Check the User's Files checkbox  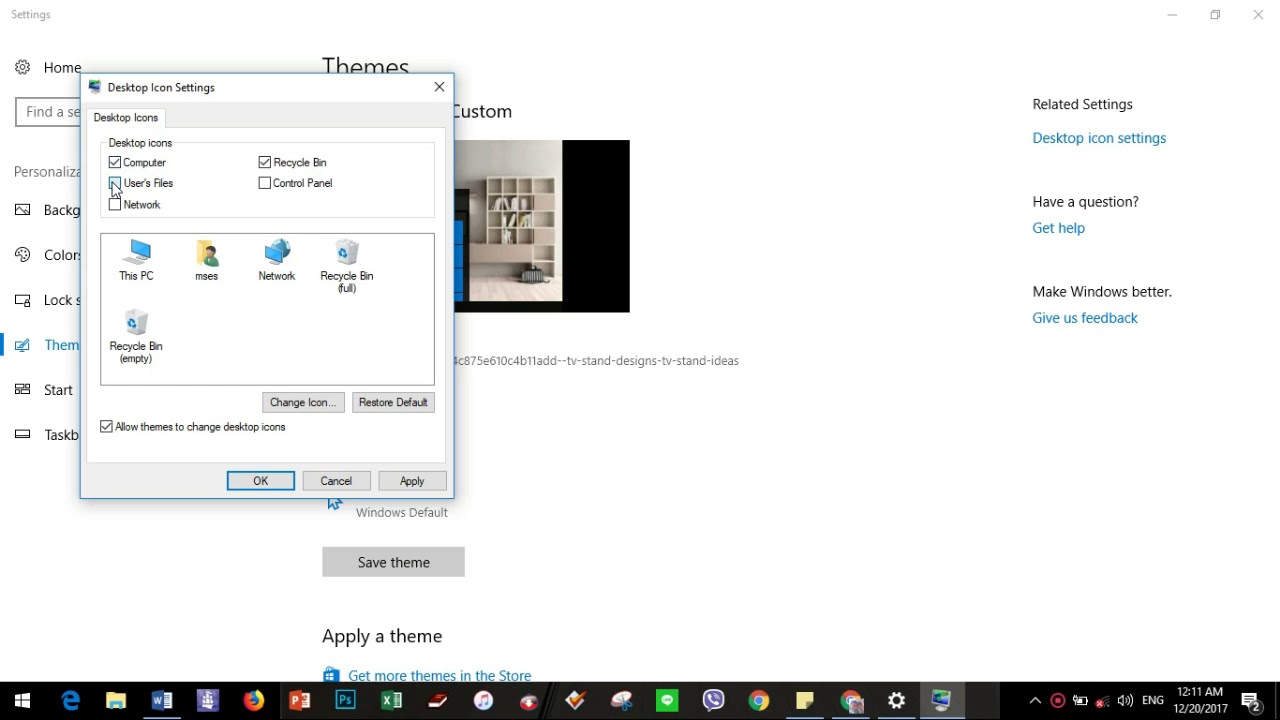(115, 183)
